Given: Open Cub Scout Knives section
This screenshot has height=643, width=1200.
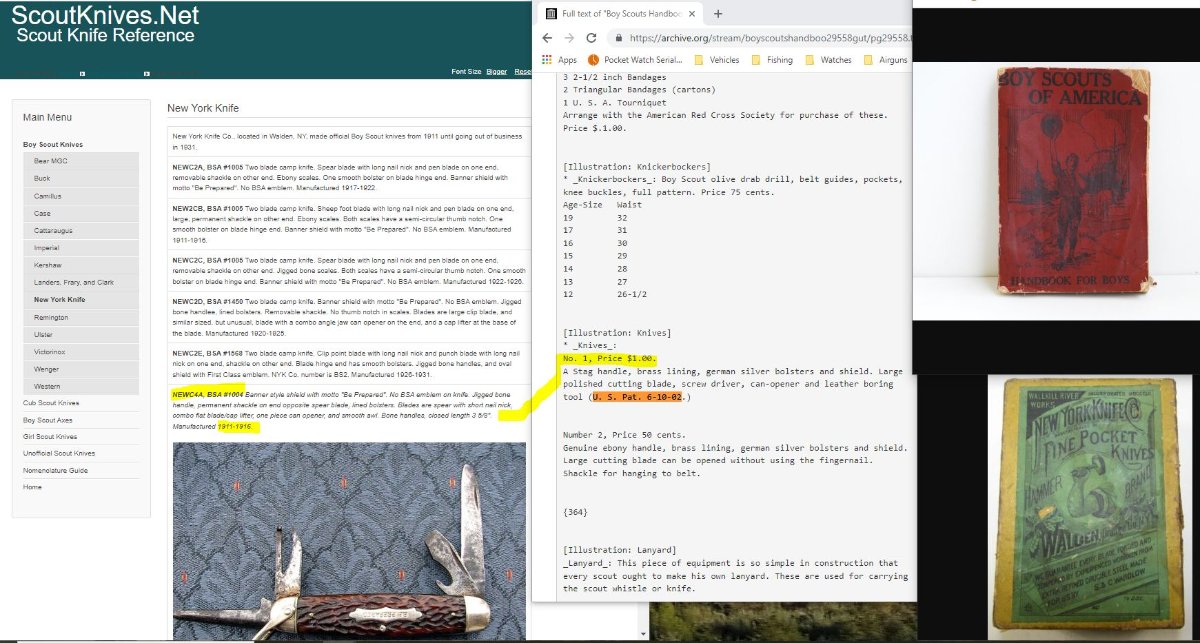Looking at the screenshot, I should 51,403.
